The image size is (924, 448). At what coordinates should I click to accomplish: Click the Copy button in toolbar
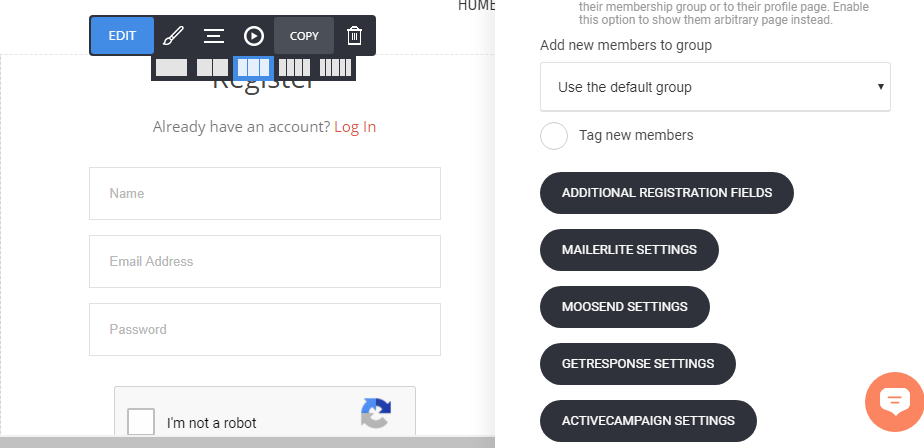click(x=304, y=36)
